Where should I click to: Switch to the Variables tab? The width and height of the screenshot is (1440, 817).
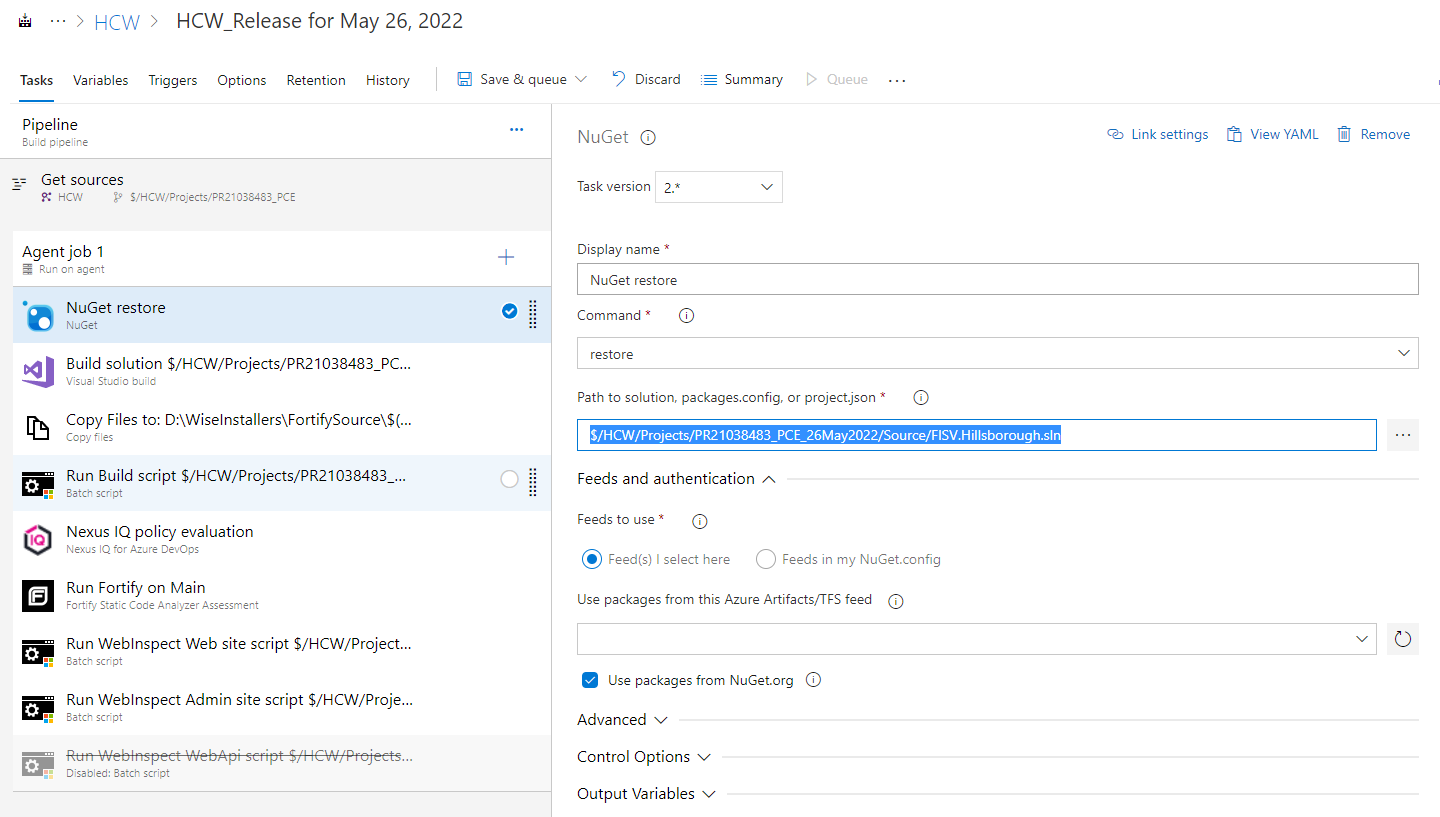pyautogui.click(x=100, y=80)
